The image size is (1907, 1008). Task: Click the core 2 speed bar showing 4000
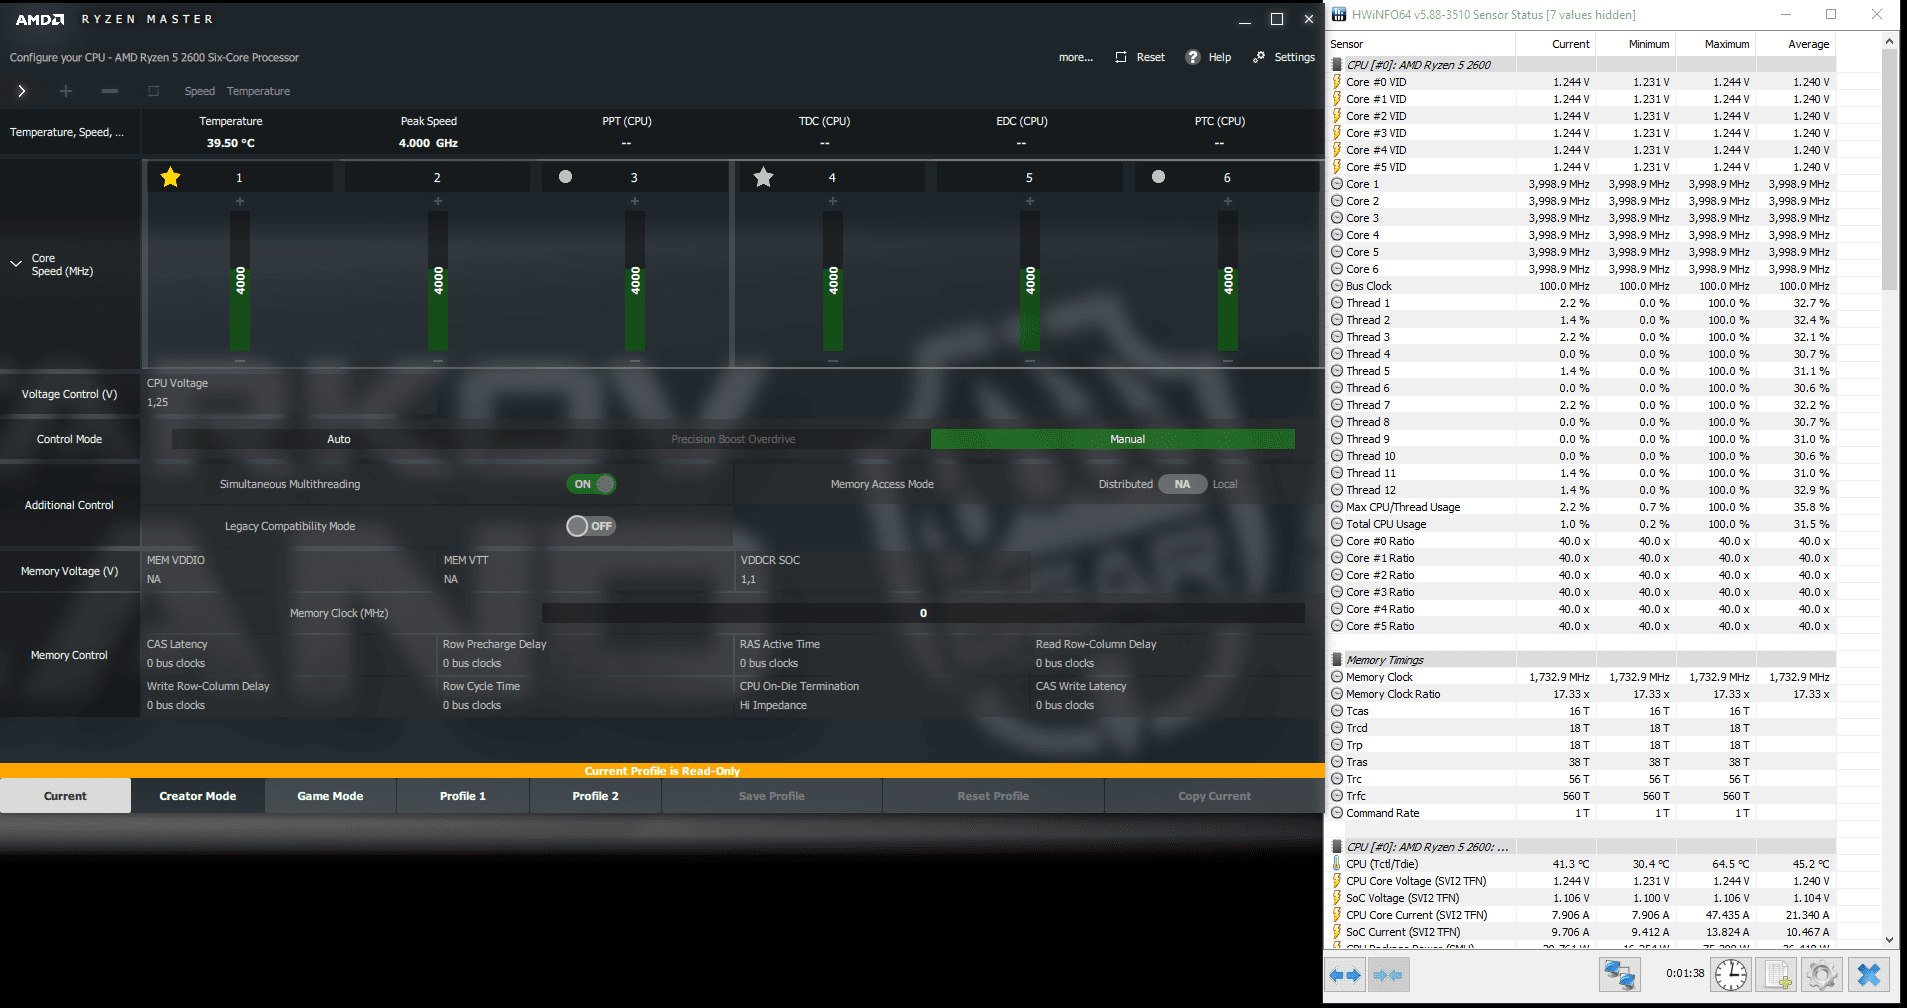pos(438,281)
